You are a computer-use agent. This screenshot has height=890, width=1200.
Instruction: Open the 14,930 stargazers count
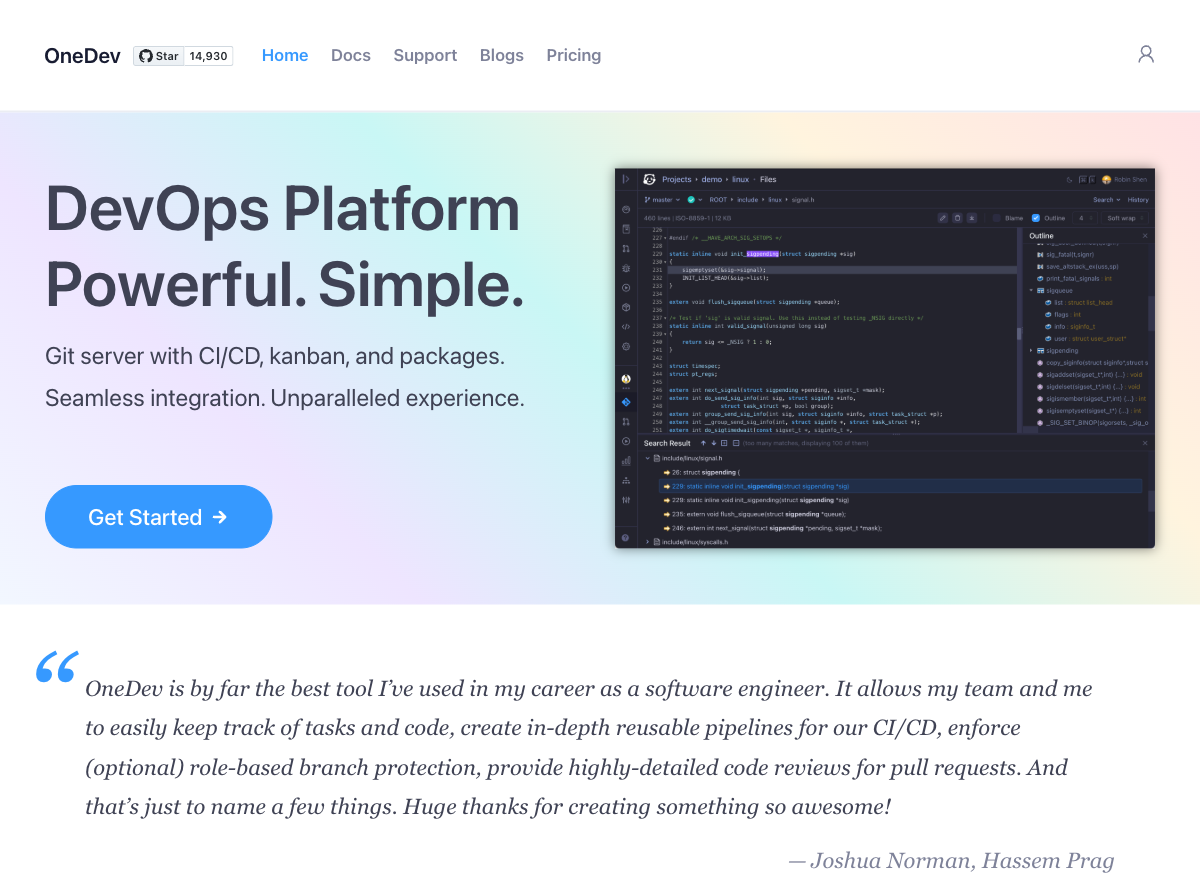[209, 56]
